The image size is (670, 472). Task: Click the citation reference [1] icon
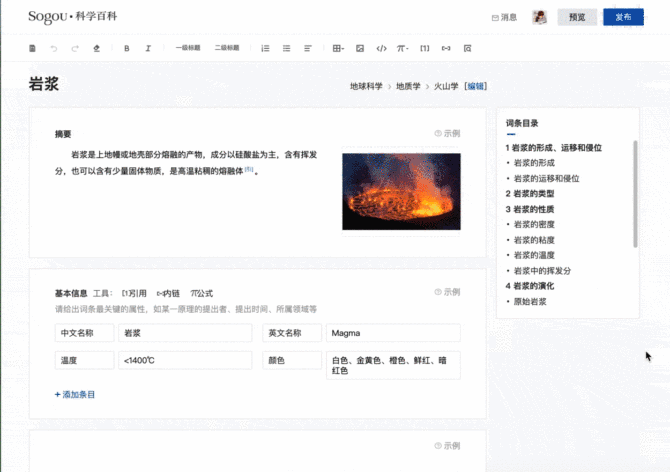click(x=425, y=48)
